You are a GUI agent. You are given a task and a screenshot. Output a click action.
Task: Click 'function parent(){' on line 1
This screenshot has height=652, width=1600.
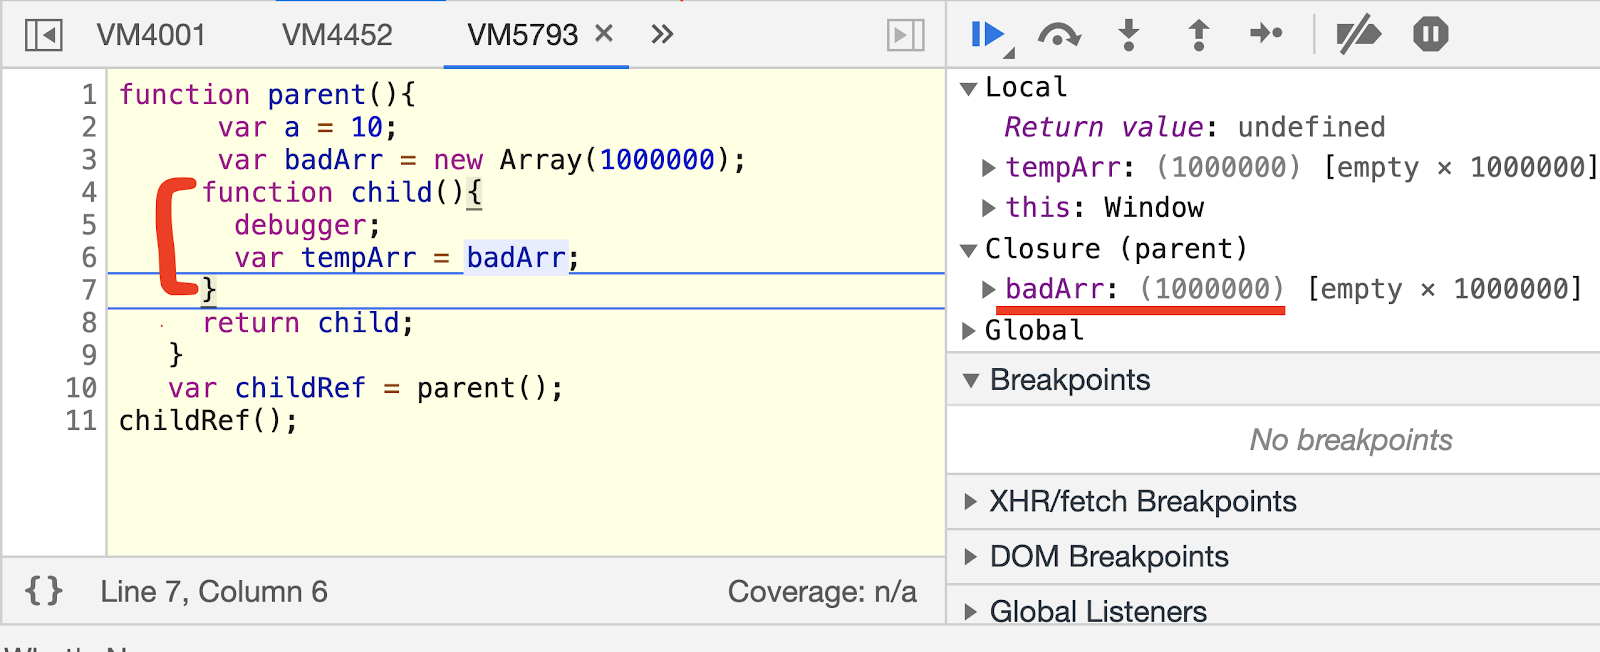click(267, 95)
